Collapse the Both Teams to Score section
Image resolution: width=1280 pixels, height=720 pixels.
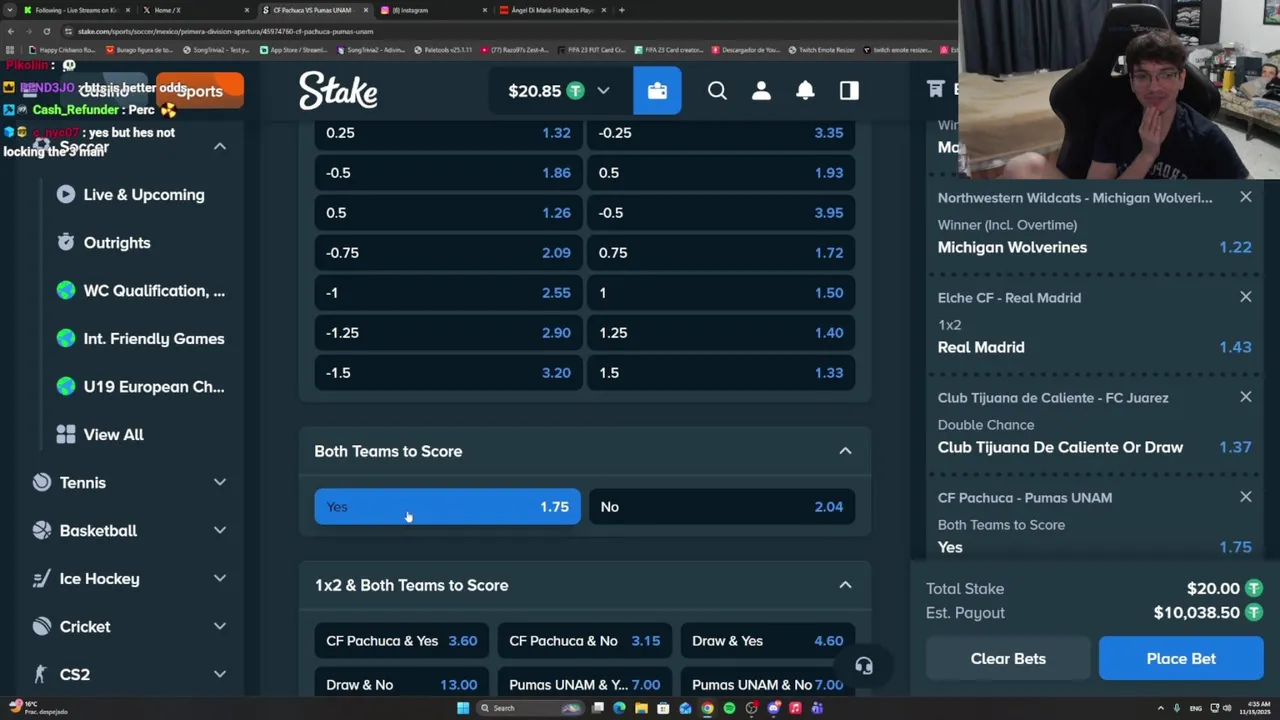tap(845, 451)
